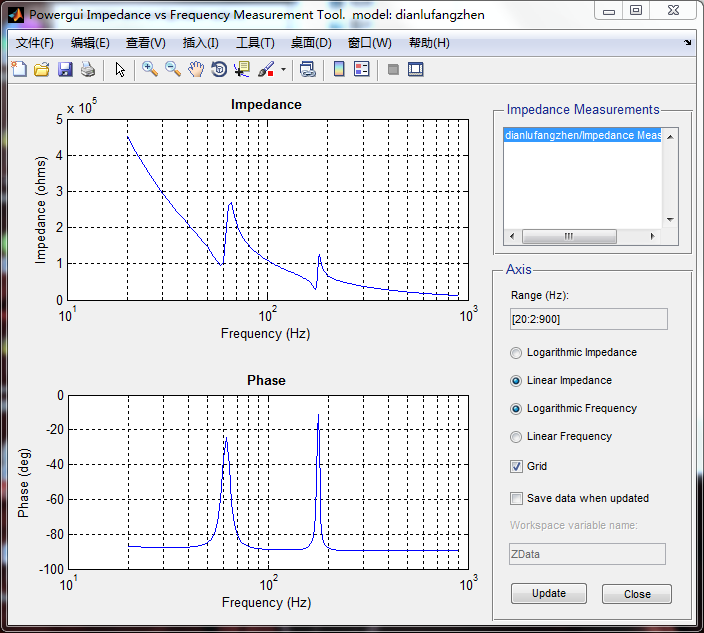The image size is (704, 633).
Task: Select the Zoom Out tool
Action: pos(173,69)
